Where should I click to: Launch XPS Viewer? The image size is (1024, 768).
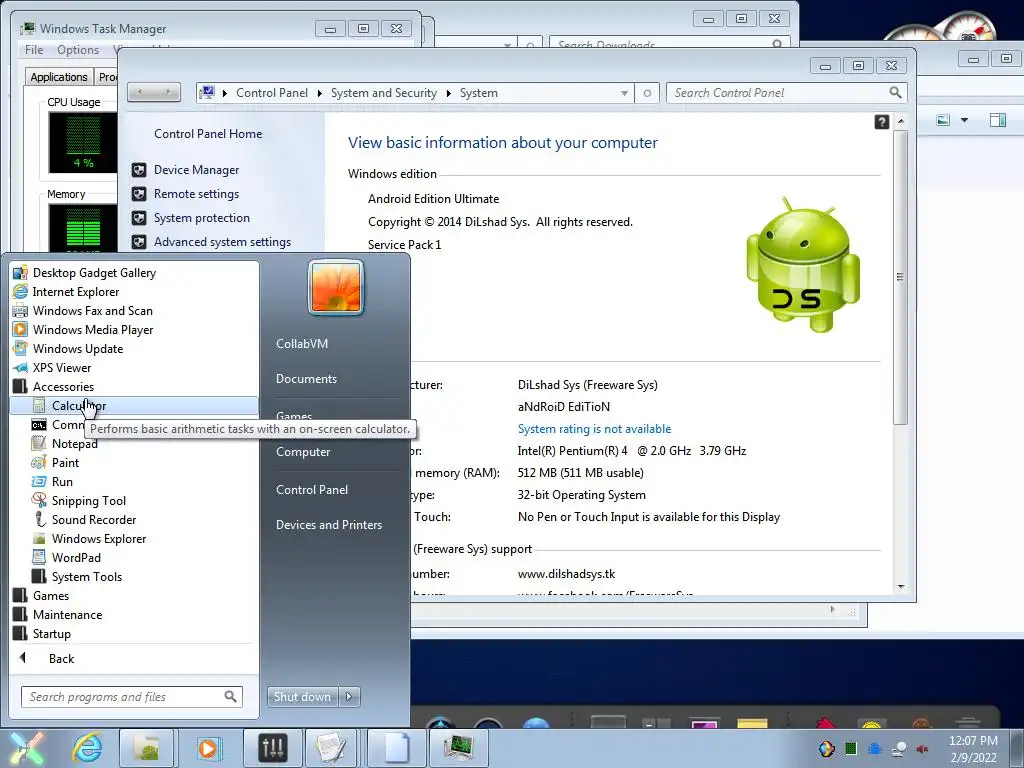click(62, 368)
